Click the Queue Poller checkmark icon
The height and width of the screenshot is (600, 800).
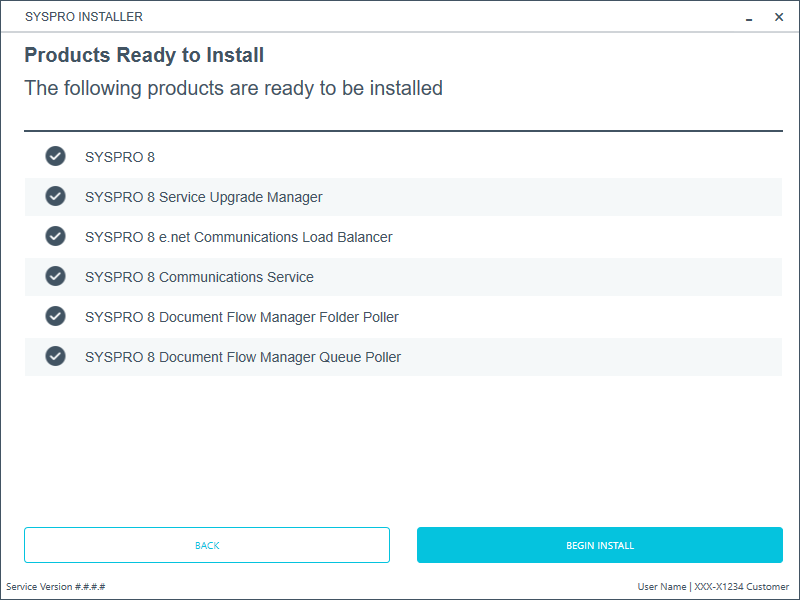(x=55, y=356)
